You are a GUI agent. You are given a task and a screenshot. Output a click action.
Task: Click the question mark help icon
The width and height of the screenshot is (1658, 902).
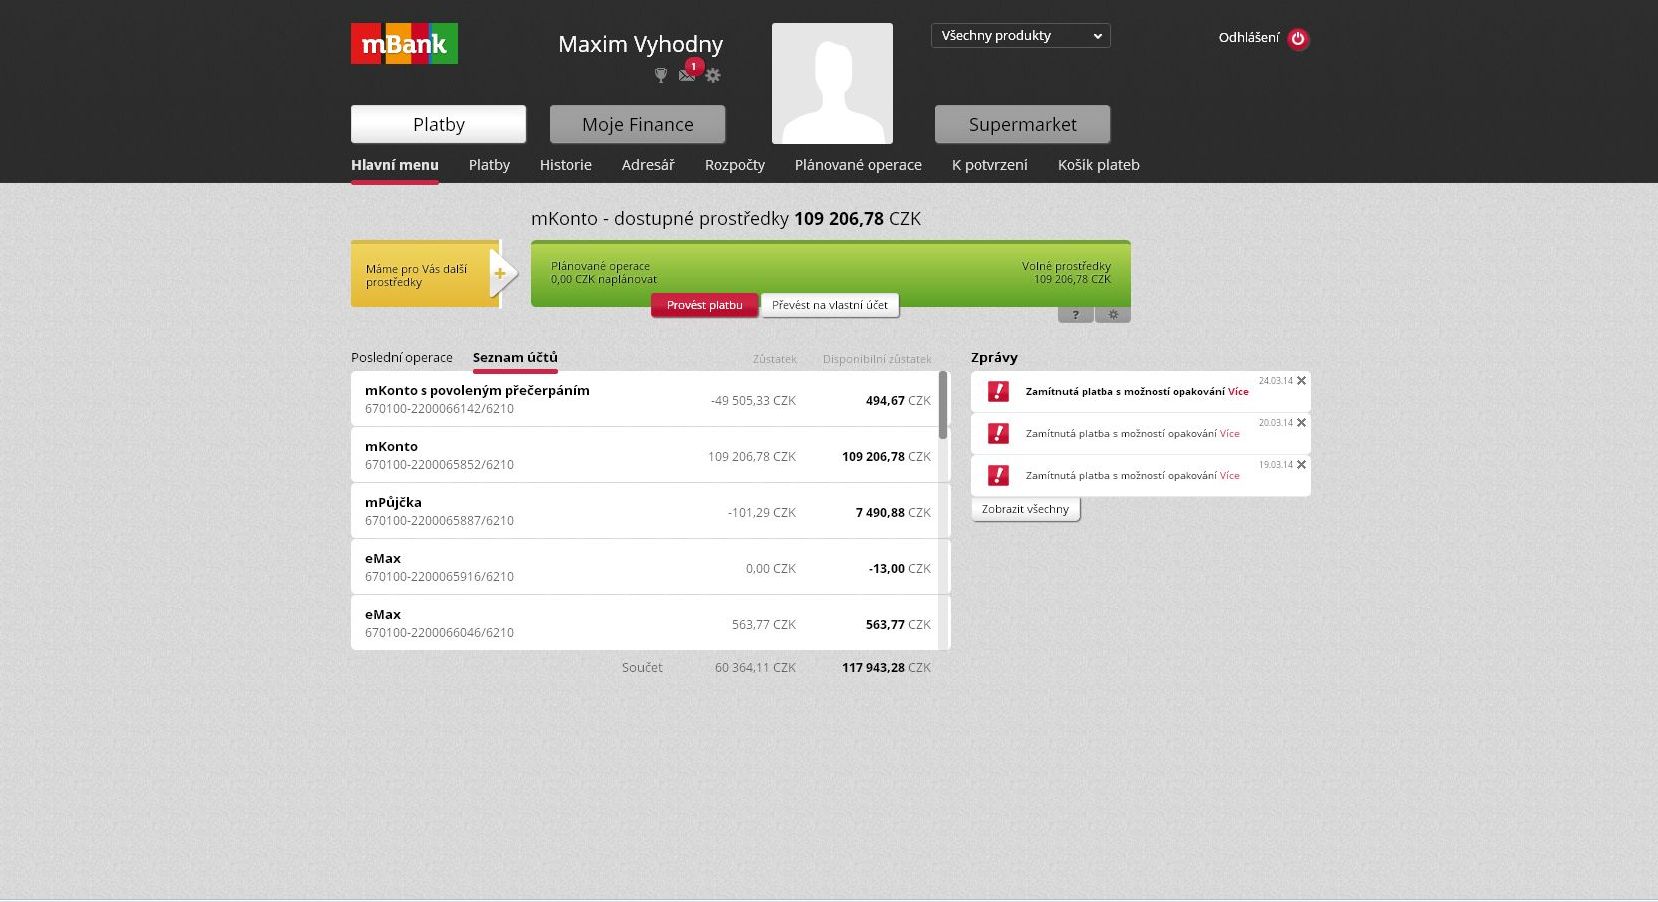1075,315
